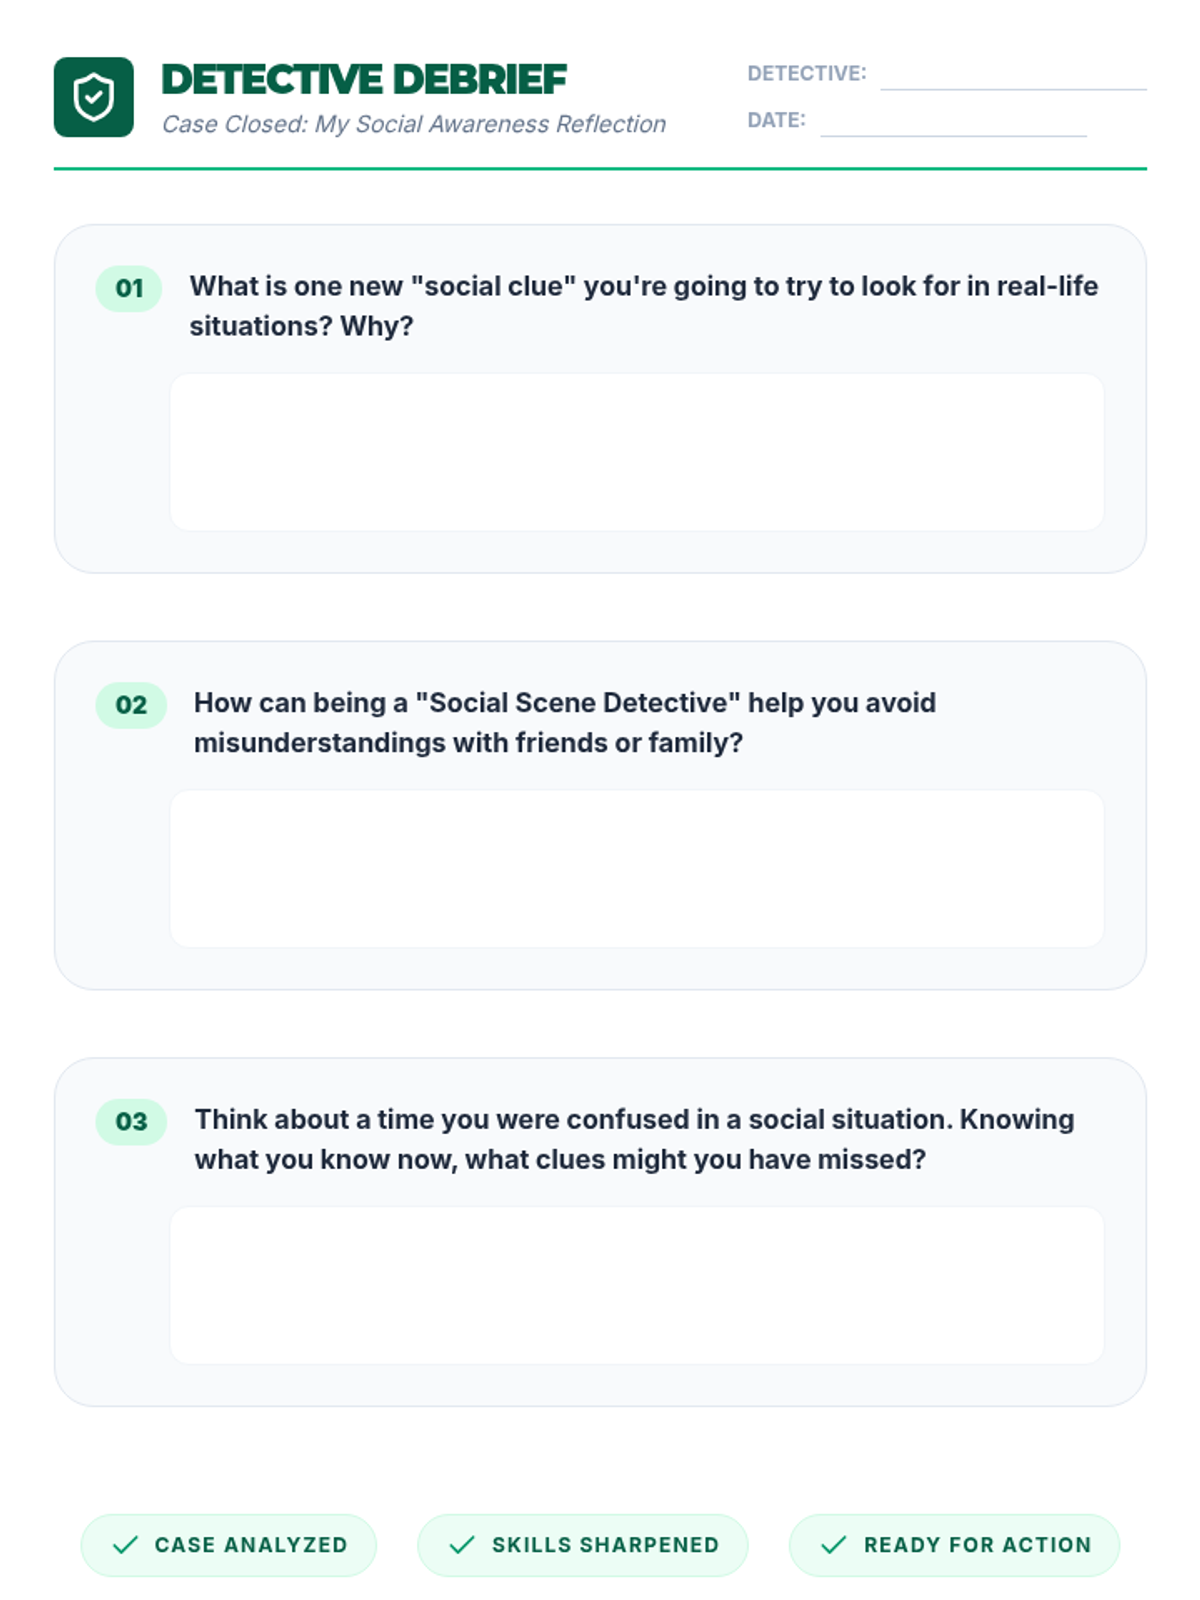The width and height of the screenshot is (1200, 1600).
Task: Click the social clue question text
Action: (x=643, y=306)
